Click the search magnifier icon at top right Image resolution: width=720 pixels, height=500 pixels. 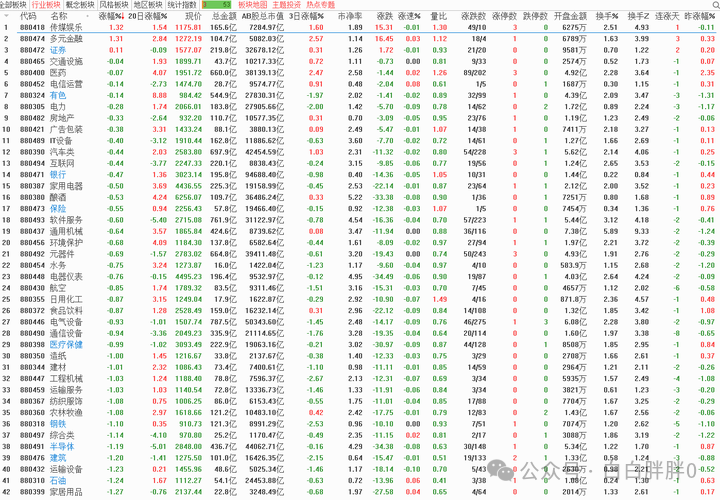716,5
